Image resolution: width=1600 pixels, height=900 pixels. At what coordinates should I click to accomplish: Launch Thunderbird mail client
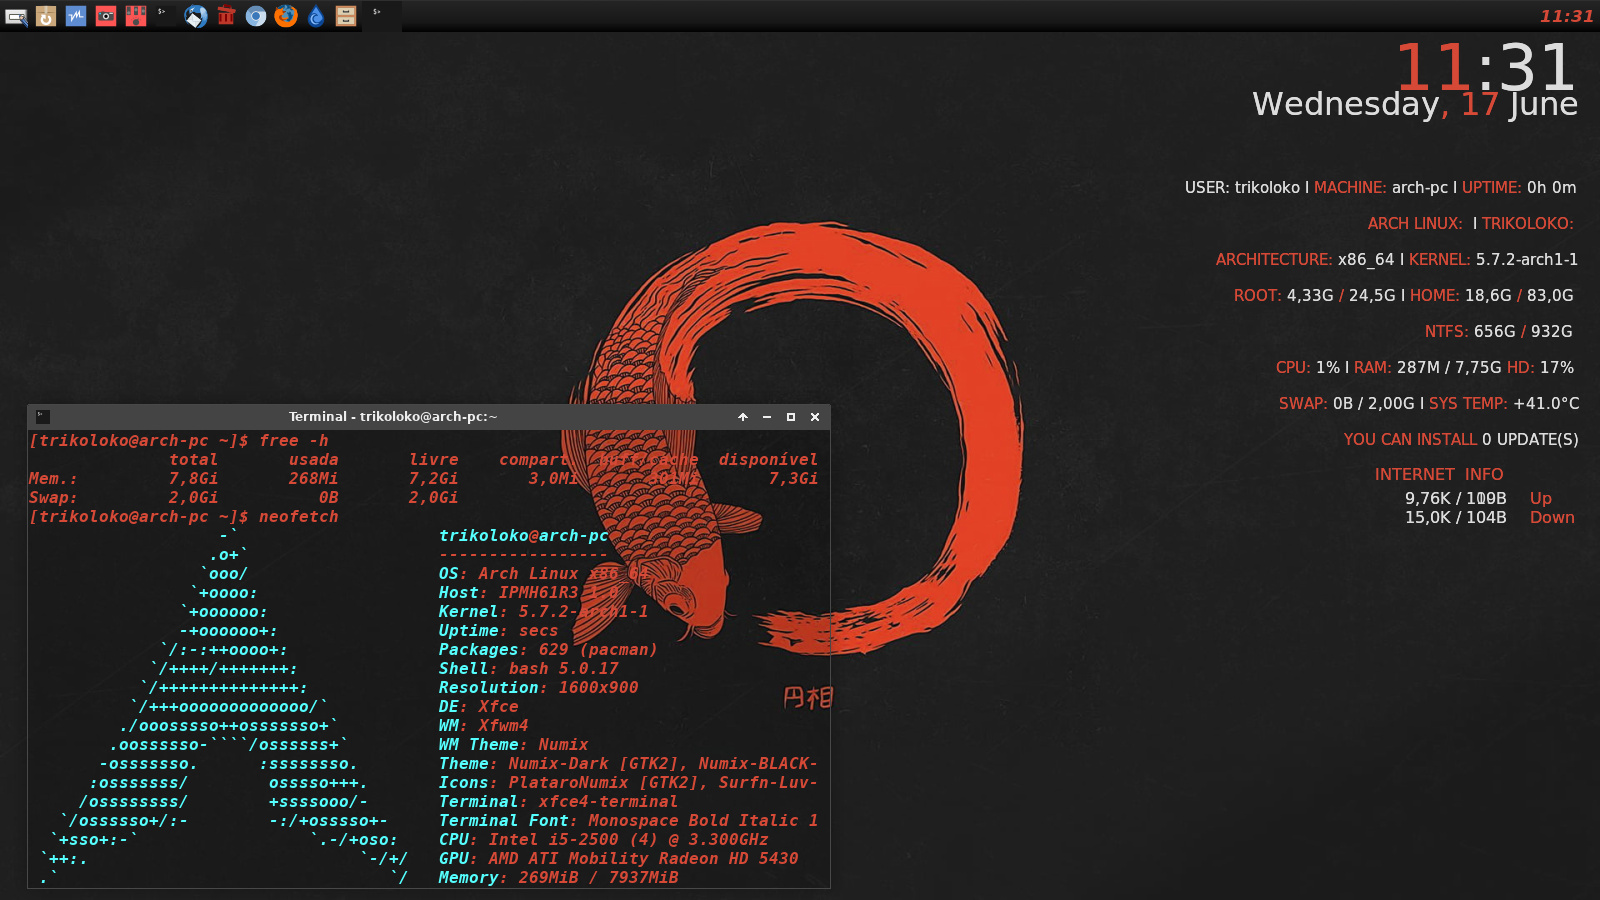click(x=196, y=16)
